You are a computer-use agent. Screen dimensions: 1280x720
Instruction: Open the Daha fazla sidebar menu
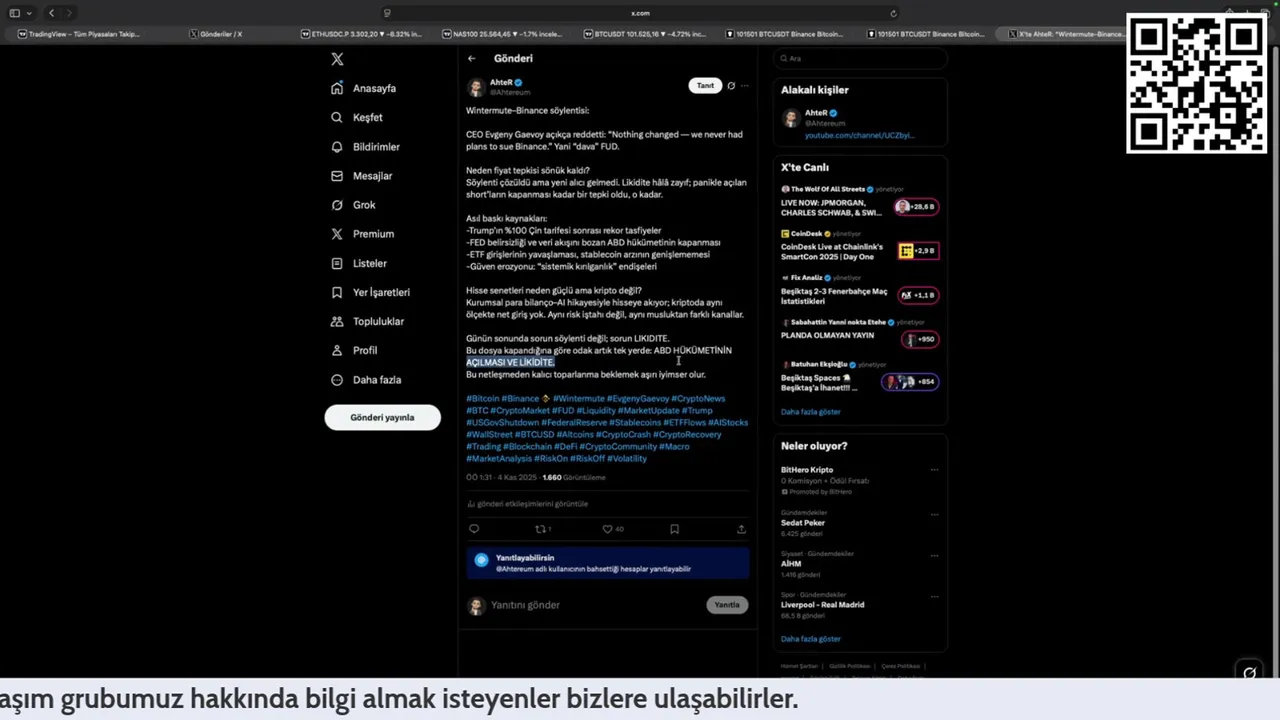tap(365, 380)
